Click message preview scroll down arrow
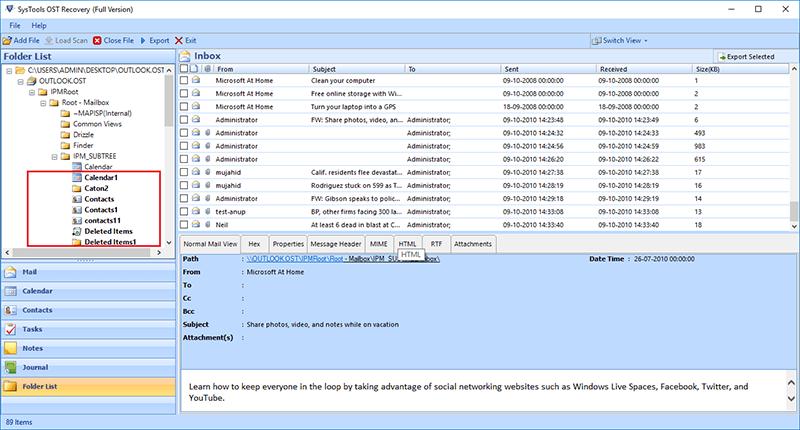 coord(791,398)
